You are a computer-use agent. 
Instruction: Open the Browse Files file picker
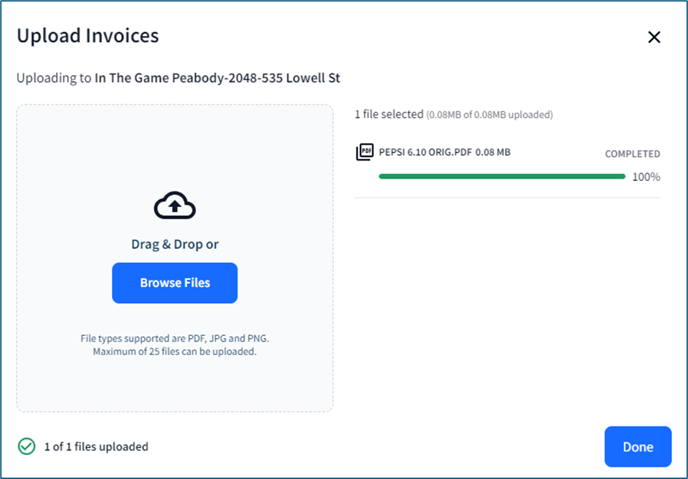click(x=175, y=283)
